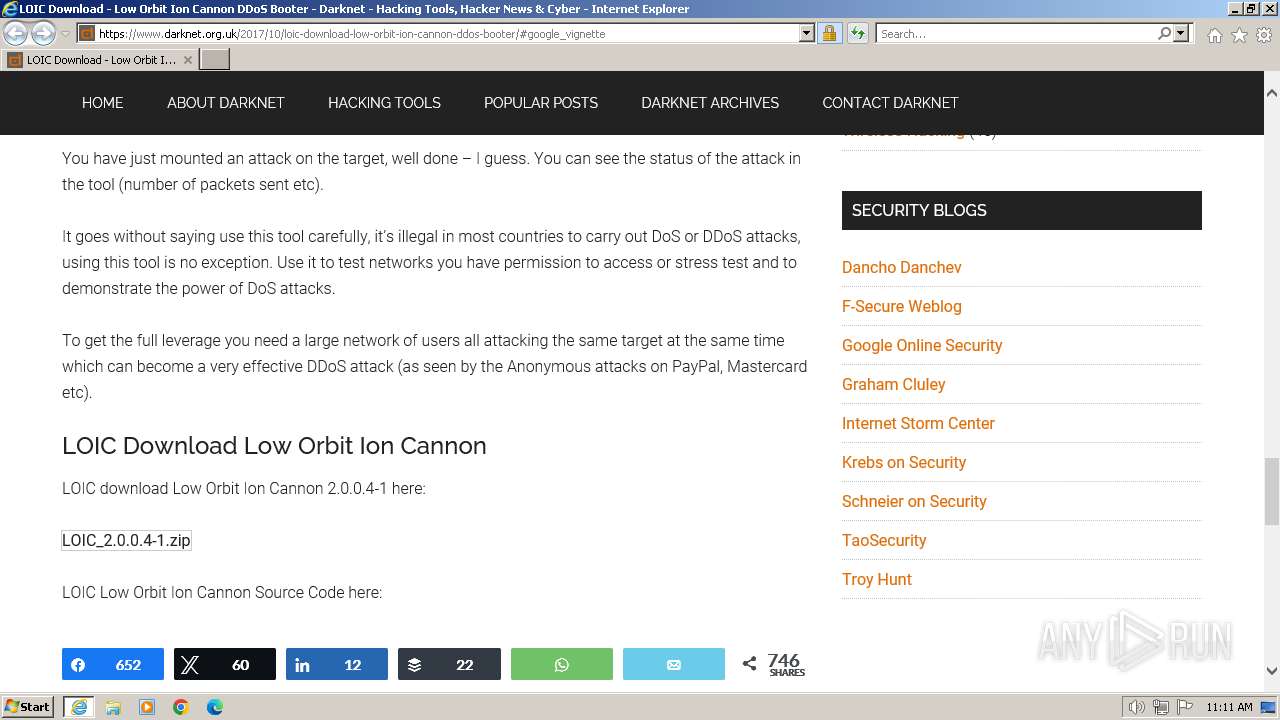The image size is (1280, 720).
Task: Click the network tray icon
Action: click(1161, 707)
